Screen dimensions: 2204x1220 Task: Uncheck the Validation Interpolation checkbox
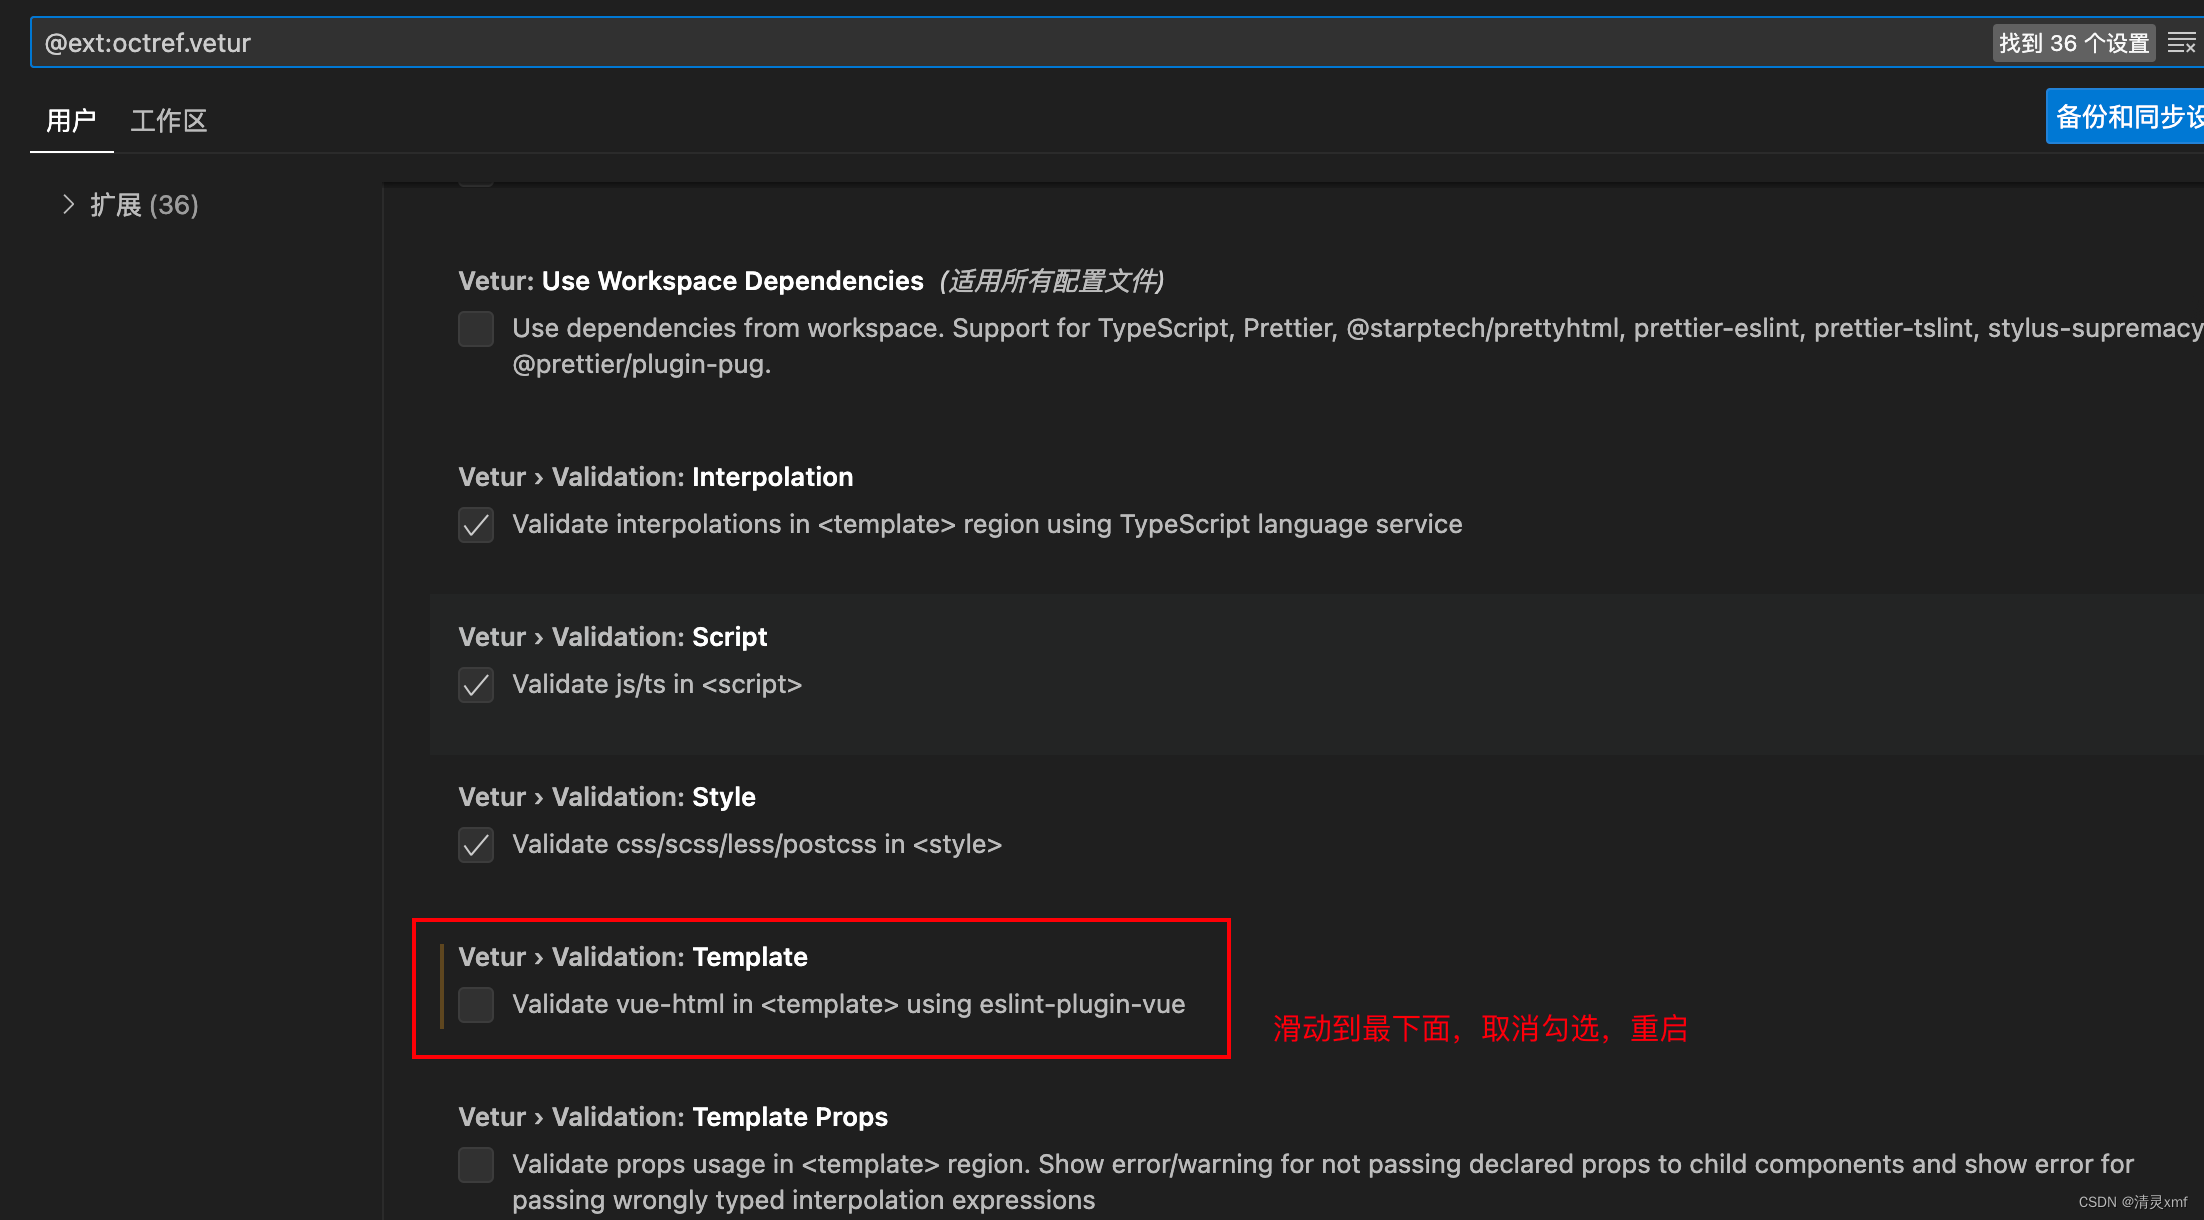coord(476,525)
